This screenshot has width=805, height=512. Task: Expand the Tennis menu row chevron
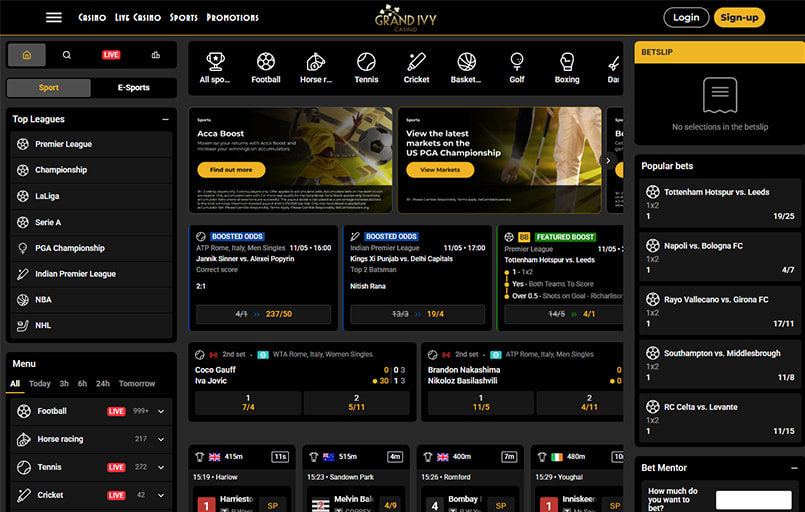click(161, 467)
